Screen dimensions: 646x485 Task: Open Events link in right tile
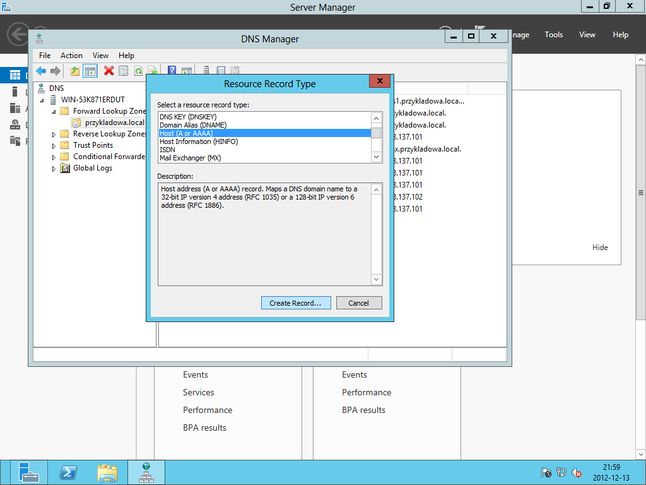pyautogui.click(x=354, y=375)
